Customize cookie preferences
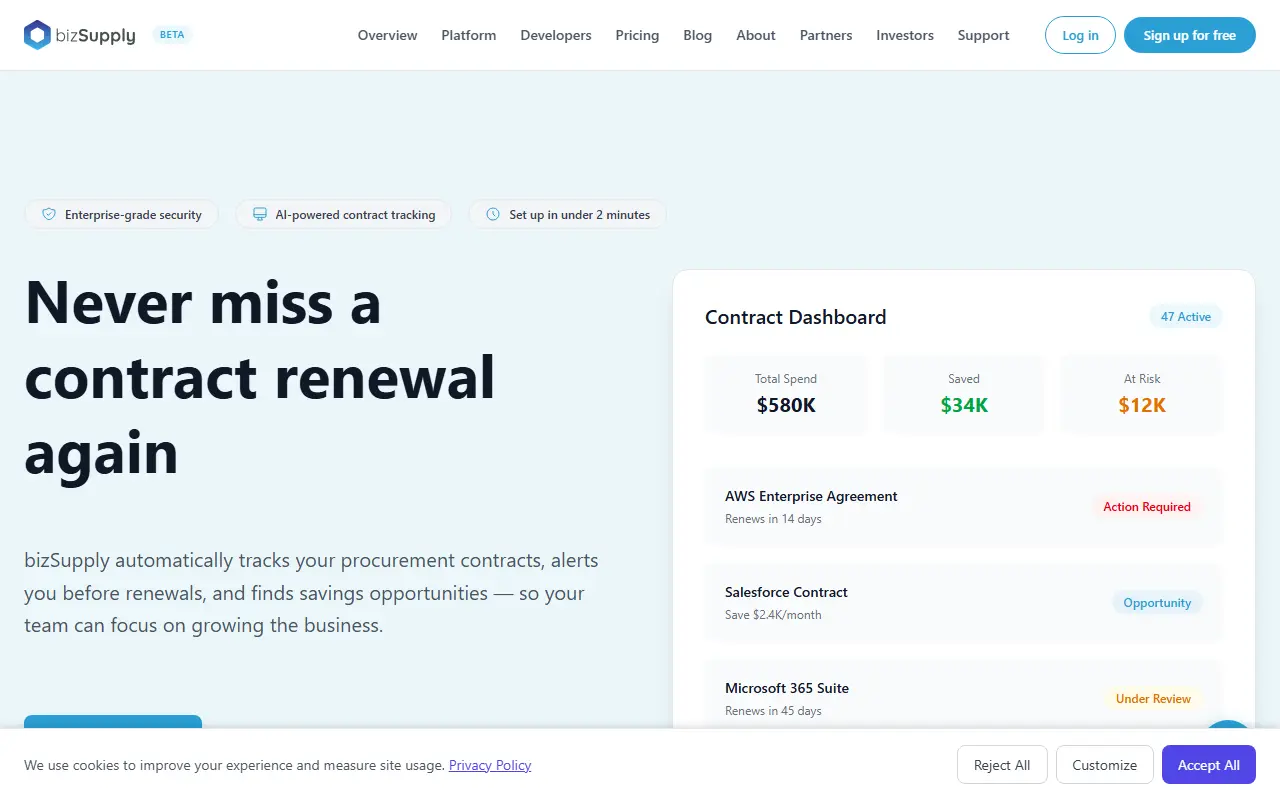The width and height of the screenshot is (1280, 800). pos(1105,765)
